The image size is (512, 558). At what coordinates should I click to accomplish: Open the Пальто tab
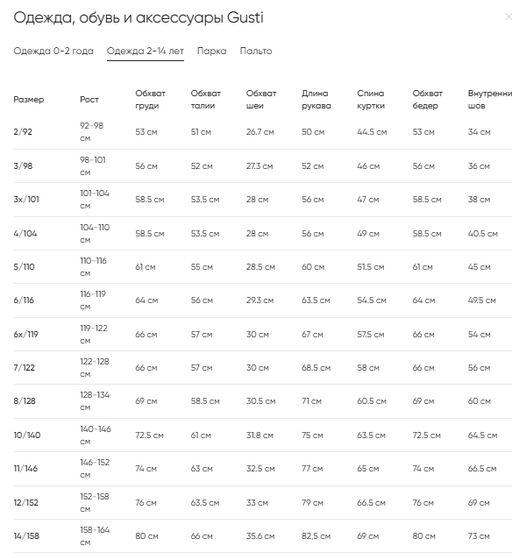pos(256,51)
